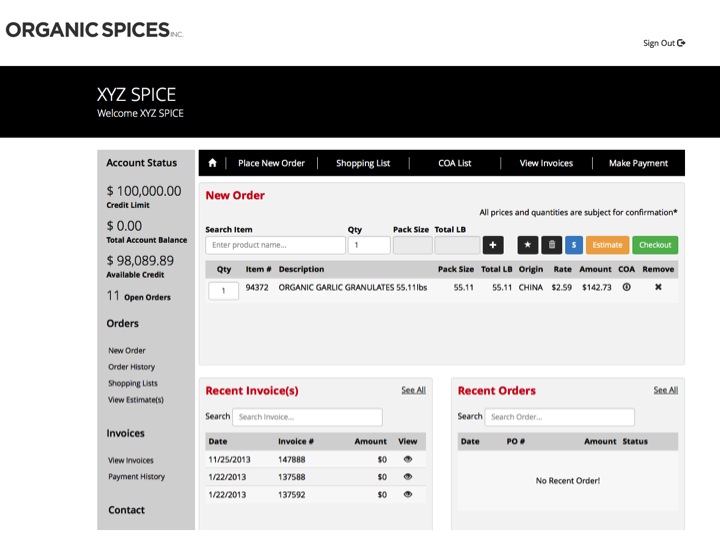Save order to favorites with star icon

(x=528, y=245)
